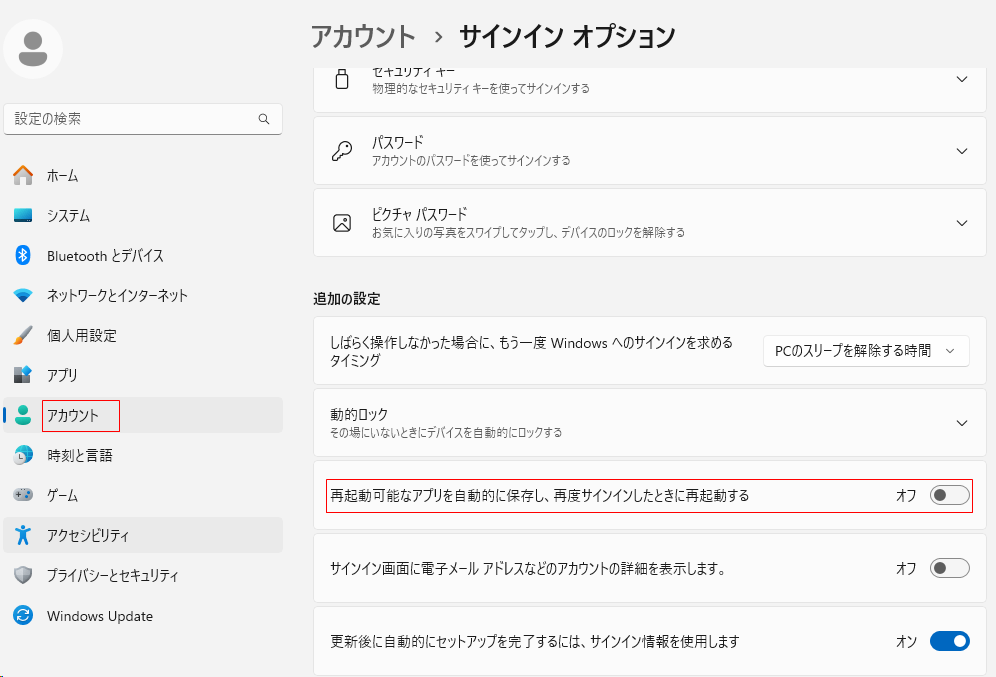The image size is (996, 677).
Task: Click the Windows Update icon
Action: pos(23,616)
